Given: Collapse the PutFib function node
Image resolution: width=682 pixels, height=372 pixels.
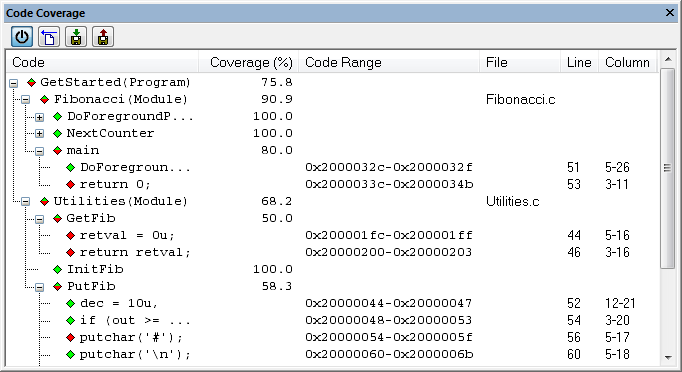Looking at the screenshot, I should point(39,287).
